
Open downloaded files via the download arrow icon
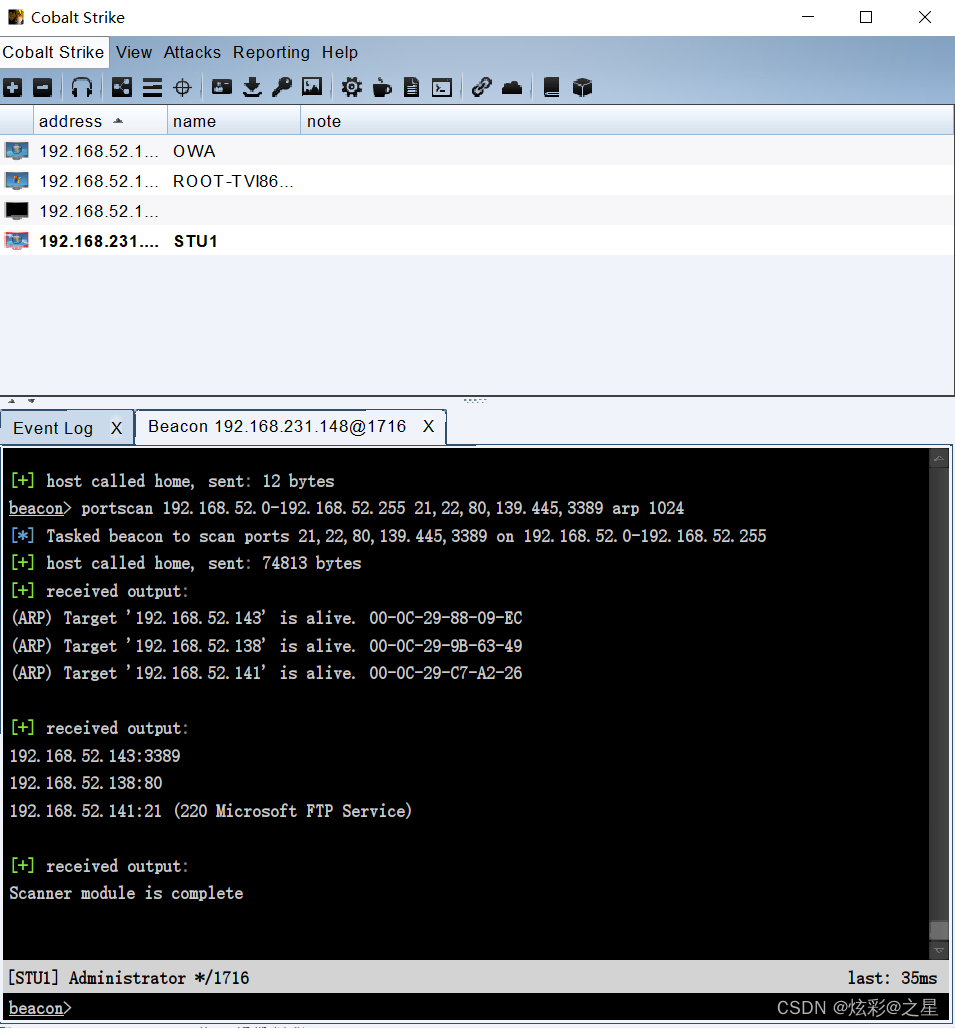(x=252, y=87)
